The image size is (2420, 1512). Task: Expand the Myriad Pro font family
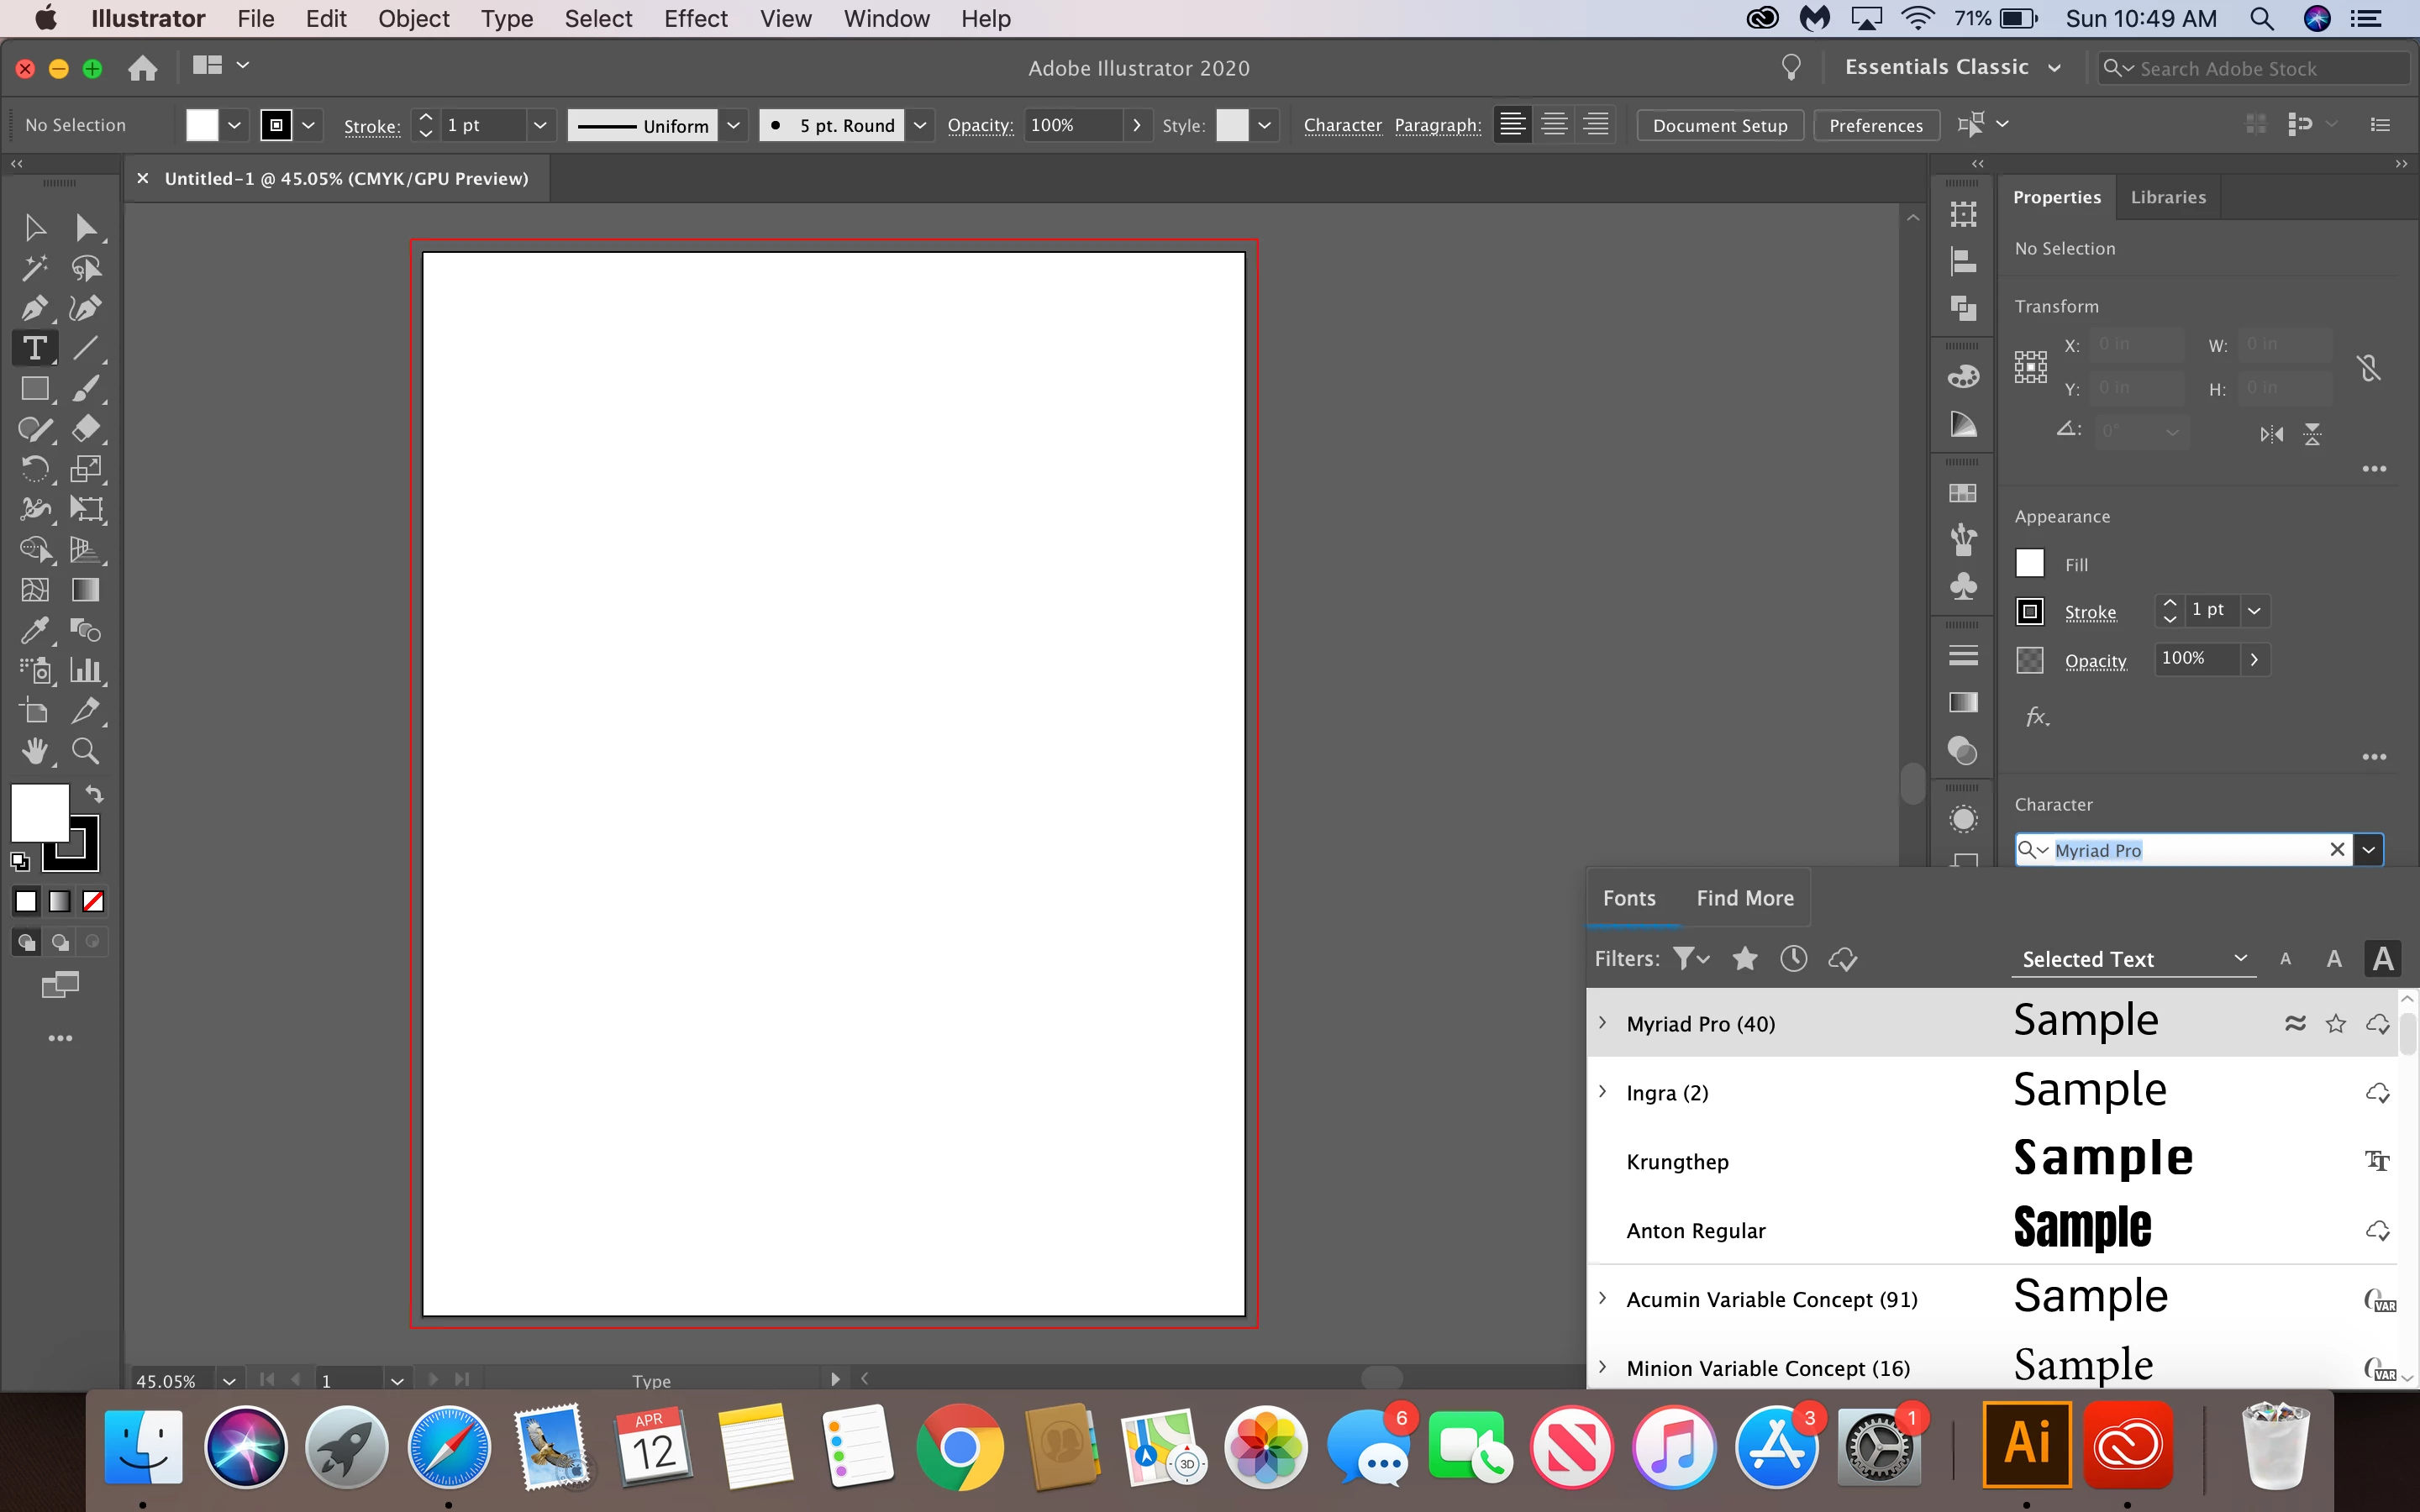point(1603,1023)
